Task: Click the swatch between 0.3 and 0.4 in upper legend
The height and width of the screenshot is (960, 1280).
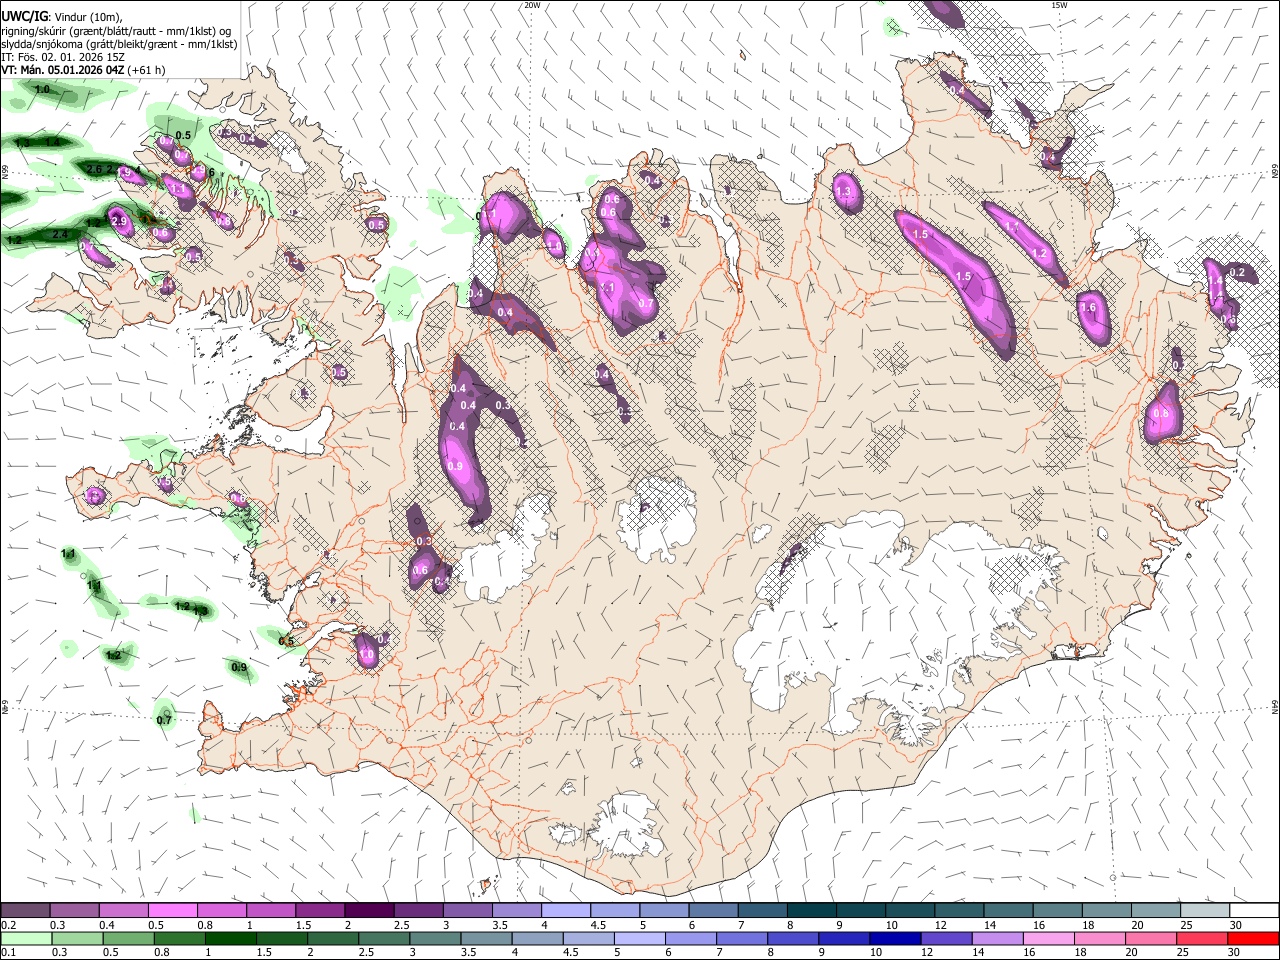Action: coord(74,910)
